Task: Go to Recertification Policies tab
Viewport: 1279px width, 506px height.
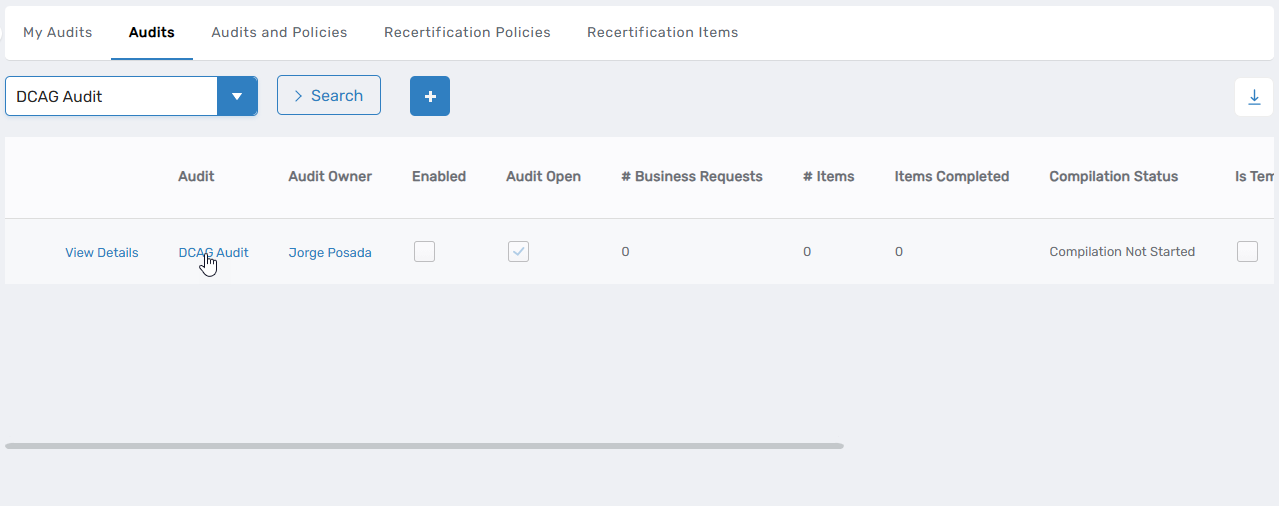Action: [x=467, y=32]
